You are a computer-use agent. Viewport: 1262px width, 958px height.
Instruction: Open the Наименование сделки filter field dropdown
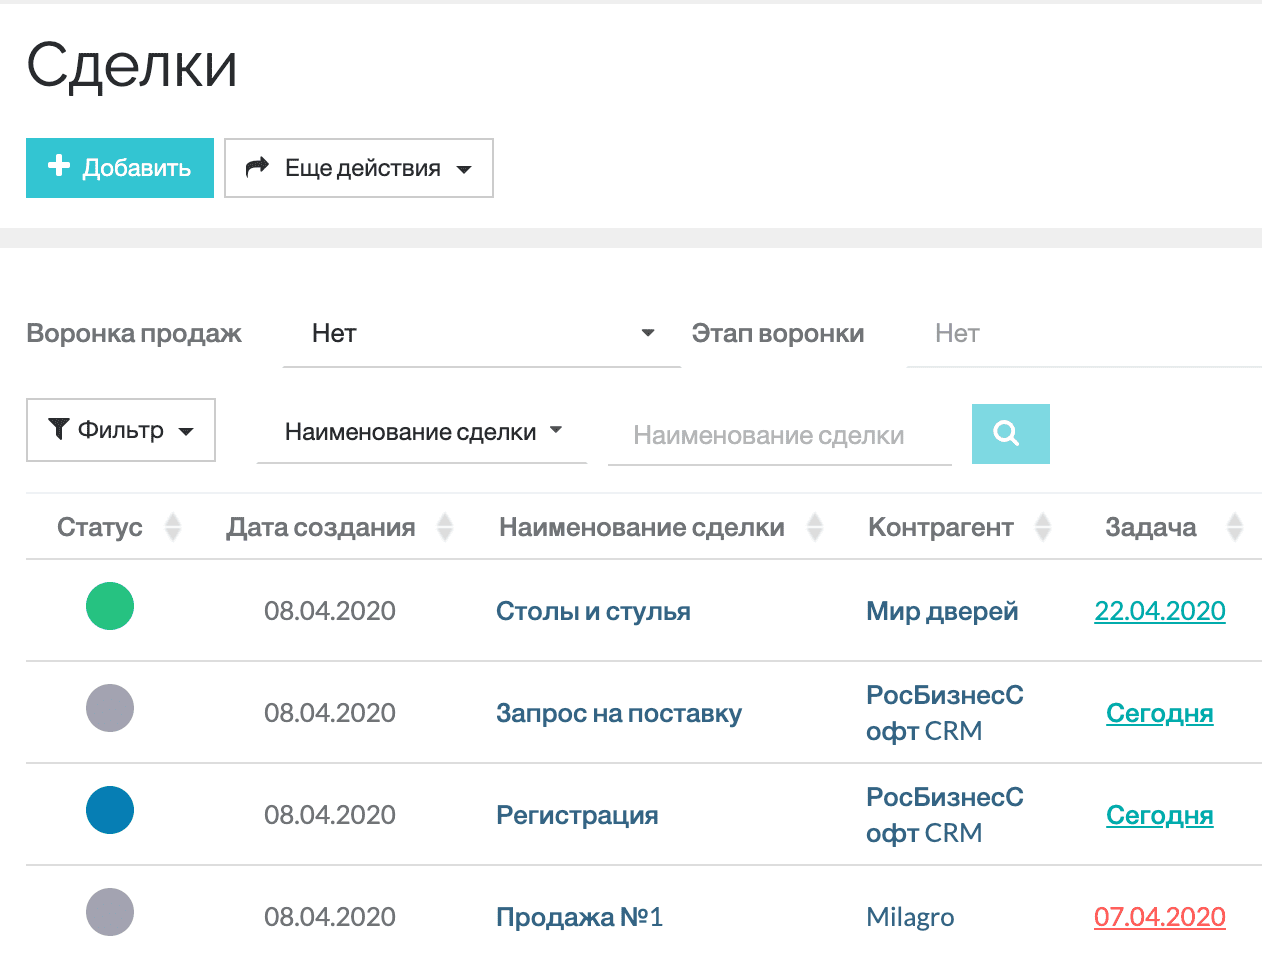pyautogui.click(x=556, y=430)
